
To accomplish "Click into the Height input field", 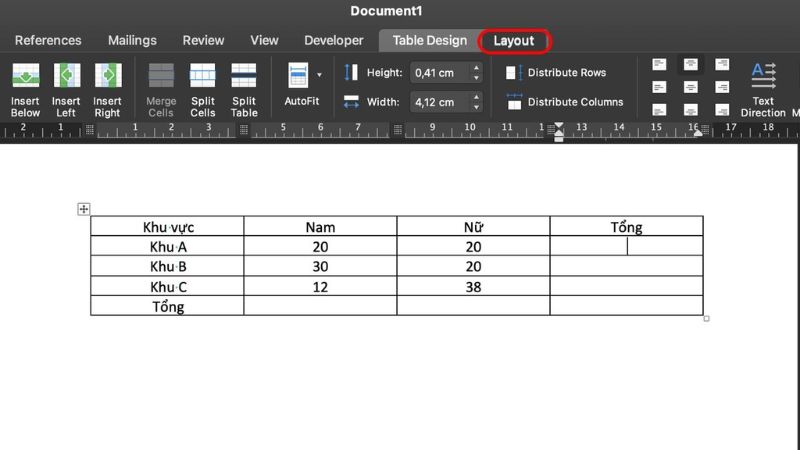I will [x=437, y=73].
